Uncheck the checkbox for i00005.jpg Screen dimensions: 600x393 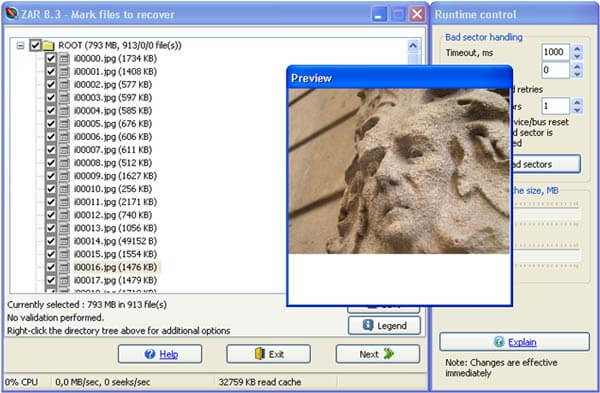[x=51, y=124]
